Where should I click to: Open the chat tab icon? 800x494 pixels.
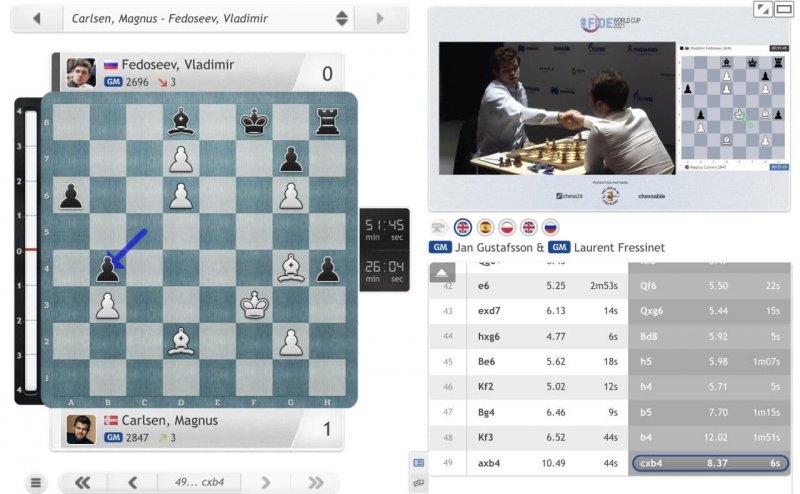pyautogui.click(x=418, y=483)
